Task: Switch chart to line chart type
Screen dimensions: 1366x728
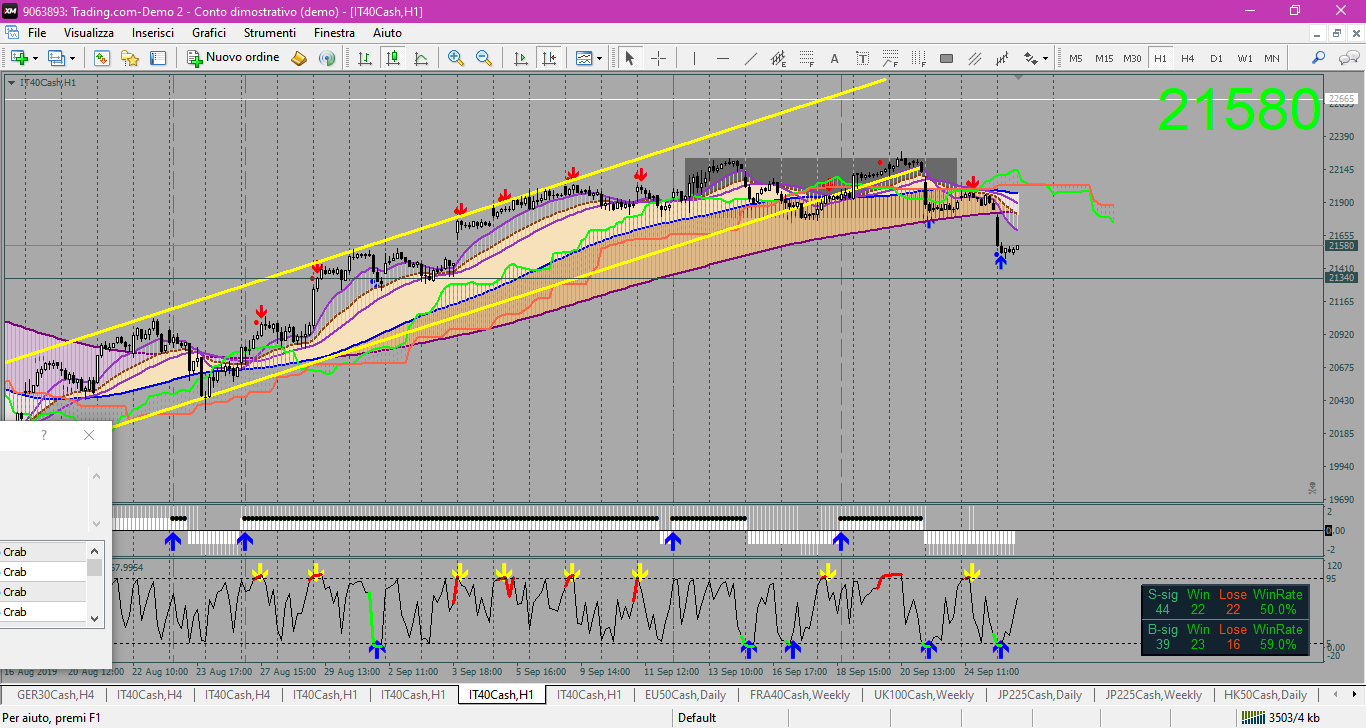Action: click(421, 58)
